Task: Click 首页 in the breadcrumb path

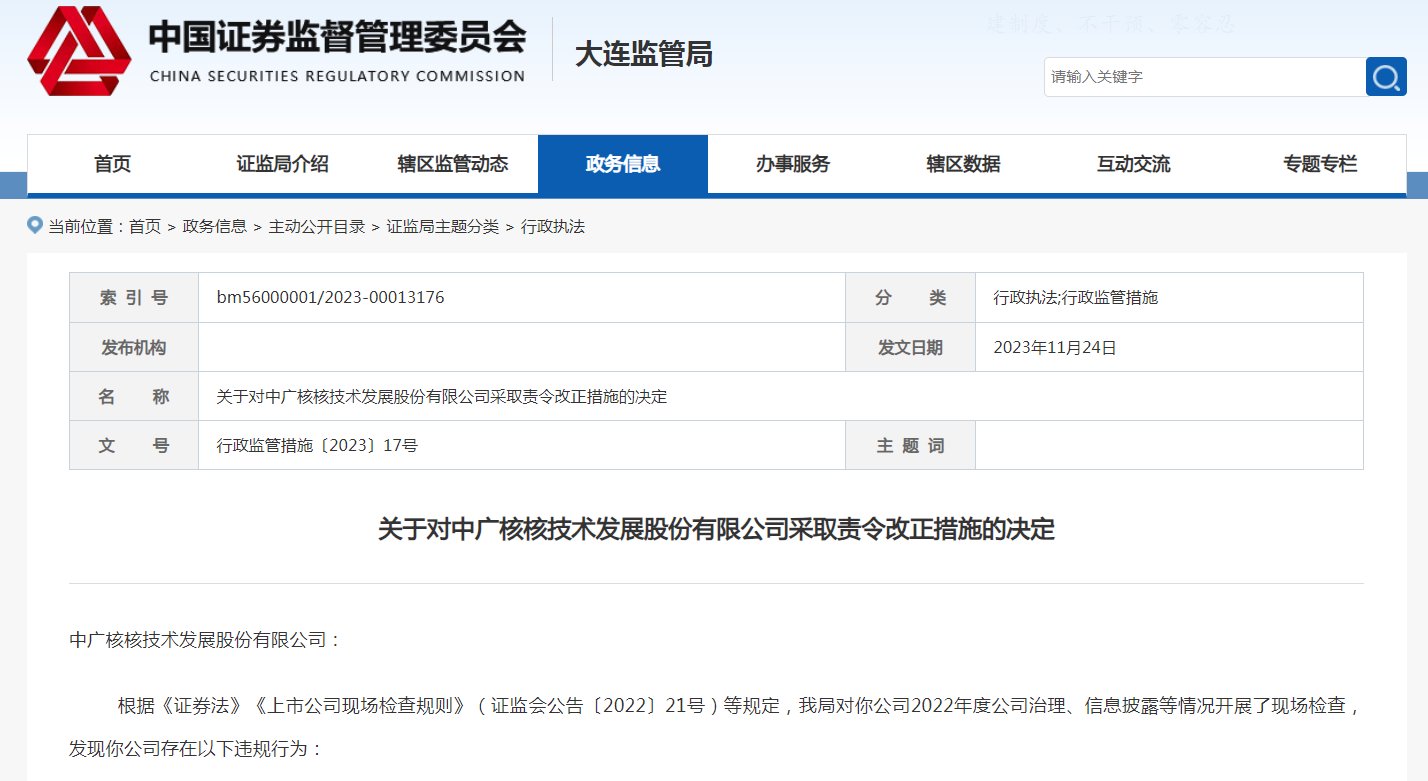Action: (145, 227)
